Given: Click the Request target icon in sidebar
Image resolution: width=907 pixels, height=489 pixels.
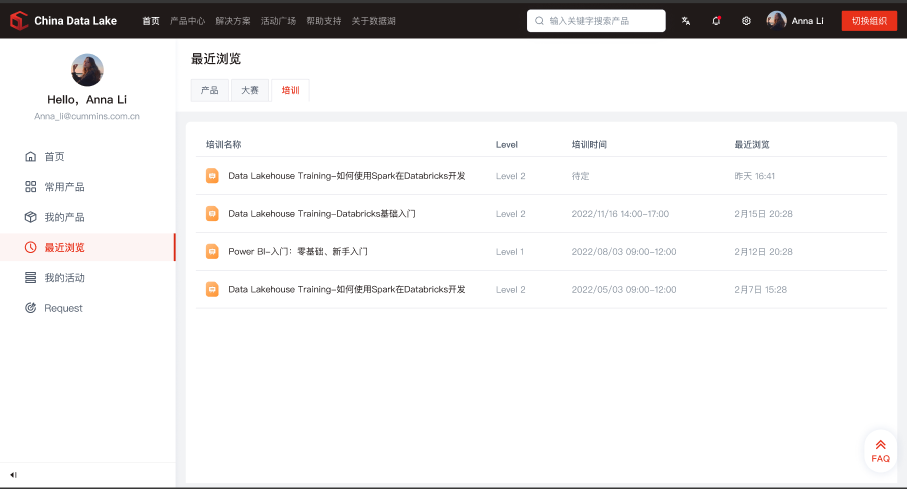Looking at the screenshot, I should 31,308.
